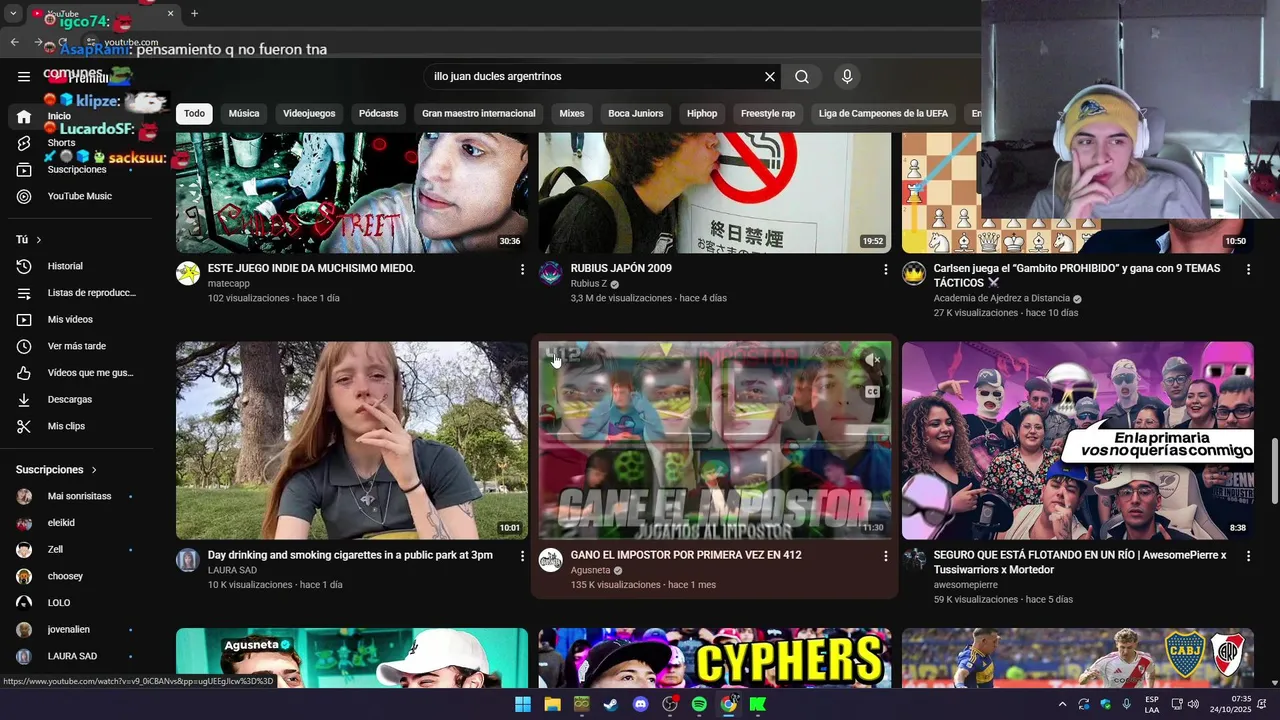Toggle mute on the hovered video preview
Image resolution: width=1280 pixels, height=720 pixels.
(872, 359)
